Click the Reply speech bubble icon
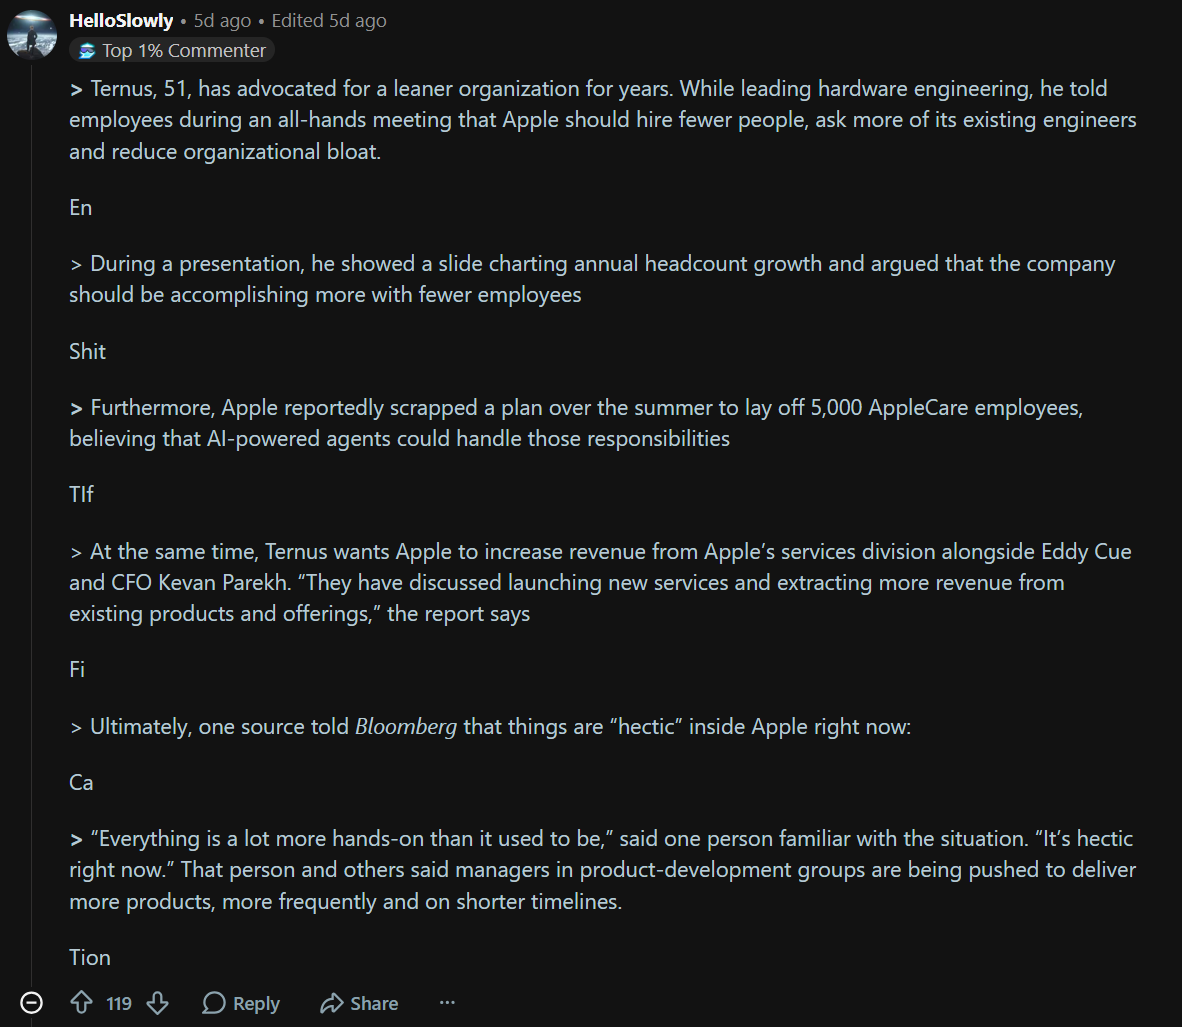The height and width of the screenshot is (1027, 1182). (214, 1003)
